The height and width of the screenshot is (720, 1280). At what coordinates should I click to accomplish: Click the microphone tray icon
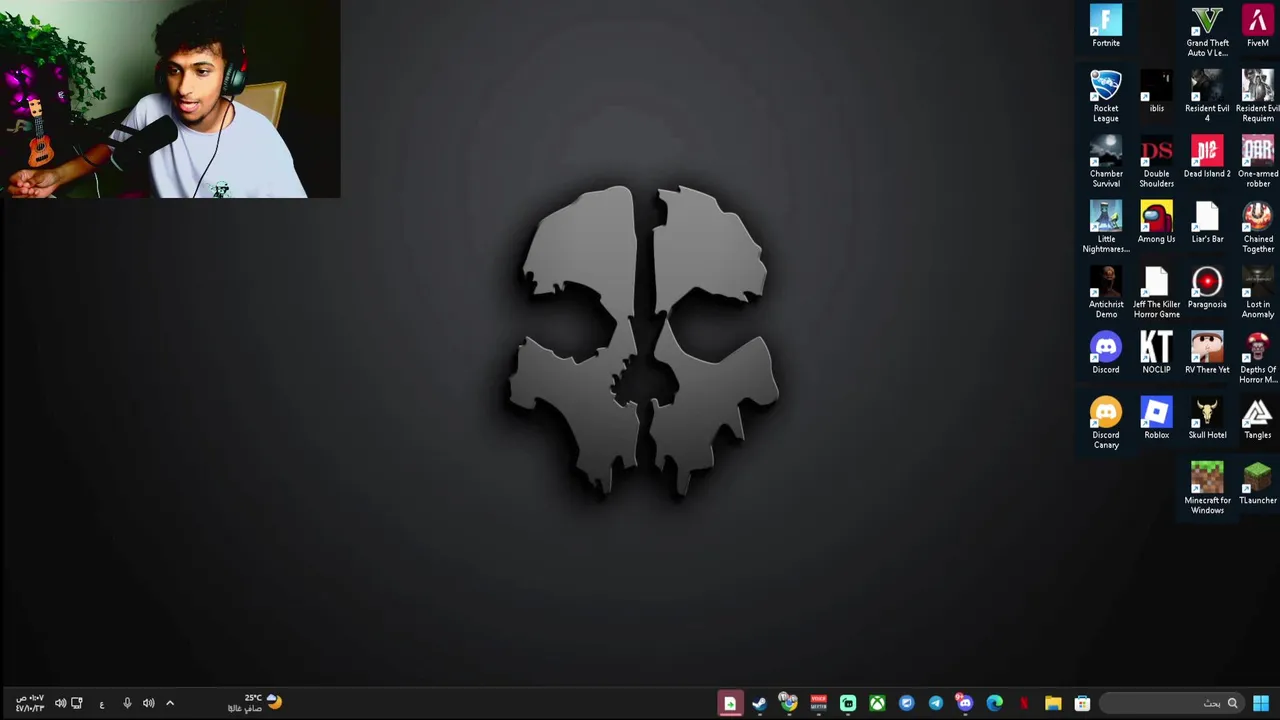click(127, 703)
